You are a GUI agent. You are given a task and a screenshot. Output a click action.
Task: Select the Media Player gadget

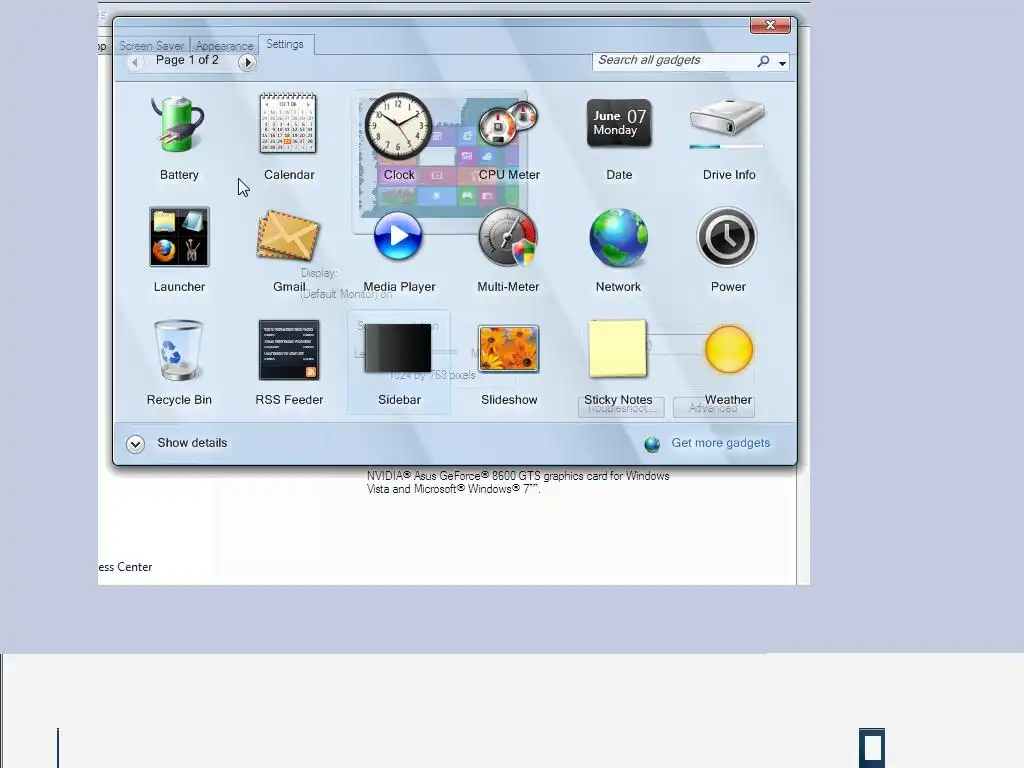[398, 236]
